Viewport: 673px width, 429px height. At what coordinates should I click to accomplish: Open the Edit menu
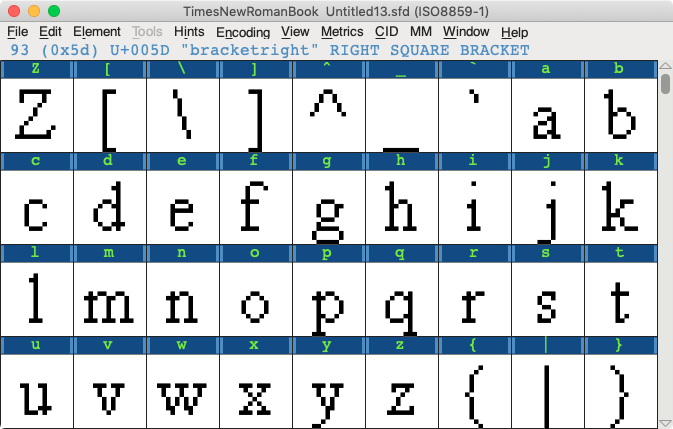[x=50, y=32]
